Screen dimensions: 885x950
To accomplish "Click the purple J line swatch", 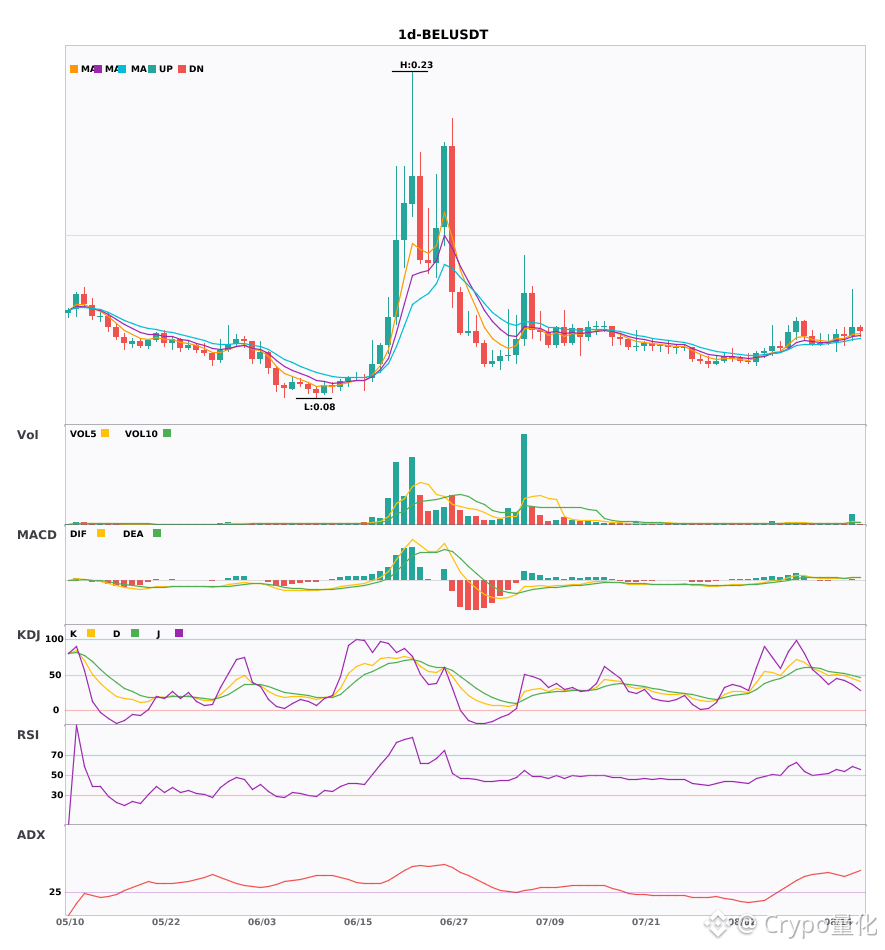I will (179, 633).
